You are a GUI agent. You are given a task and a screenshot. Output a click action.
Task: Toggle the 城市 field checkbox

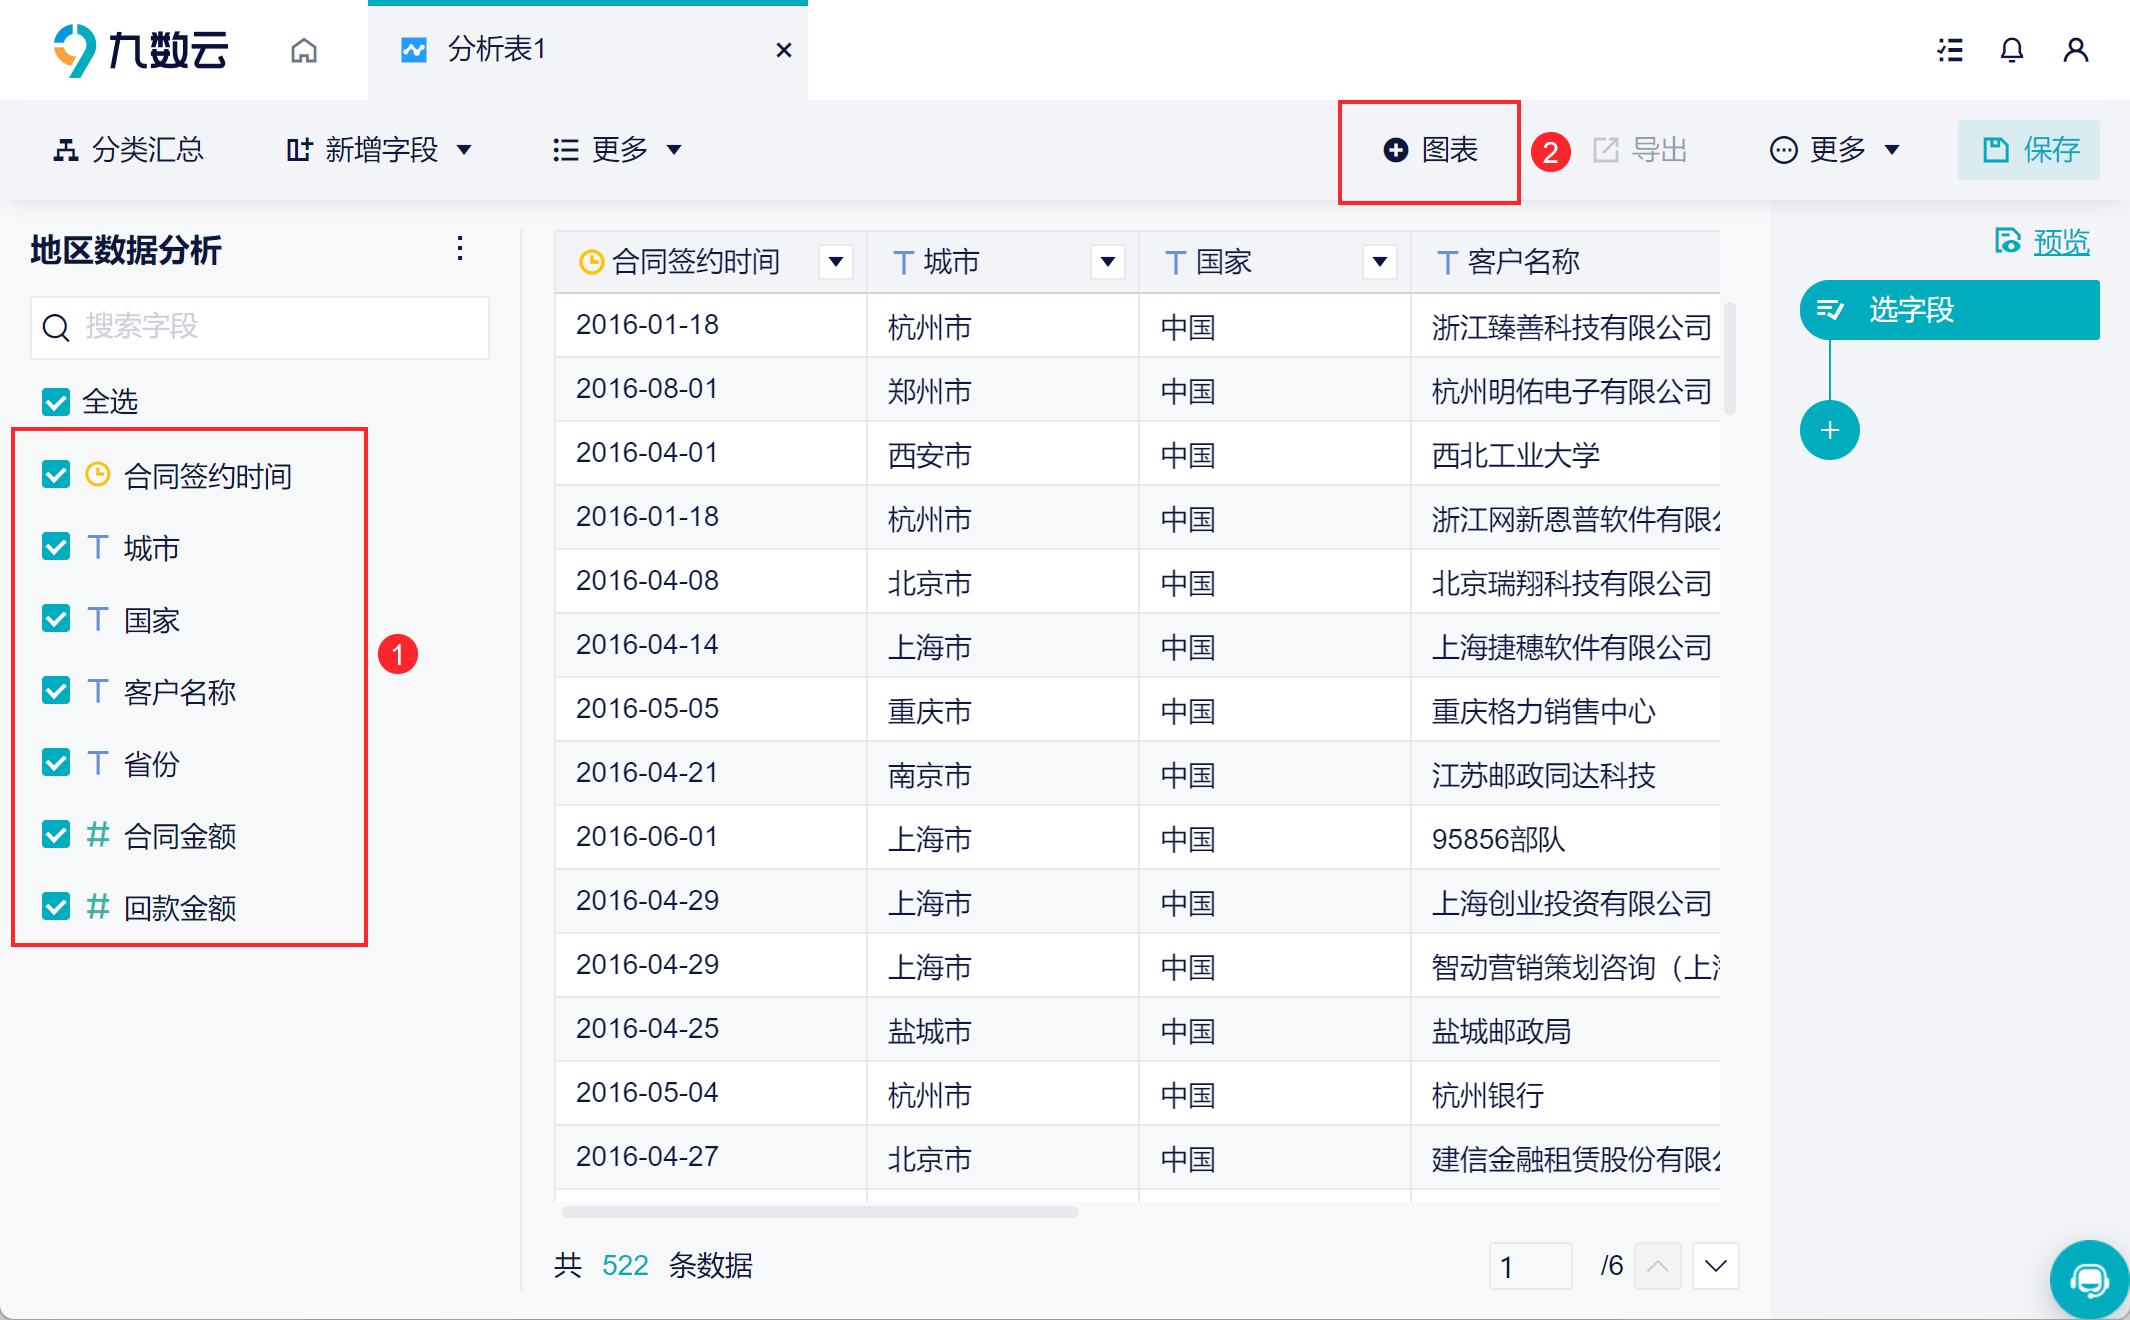click(56, 547)
